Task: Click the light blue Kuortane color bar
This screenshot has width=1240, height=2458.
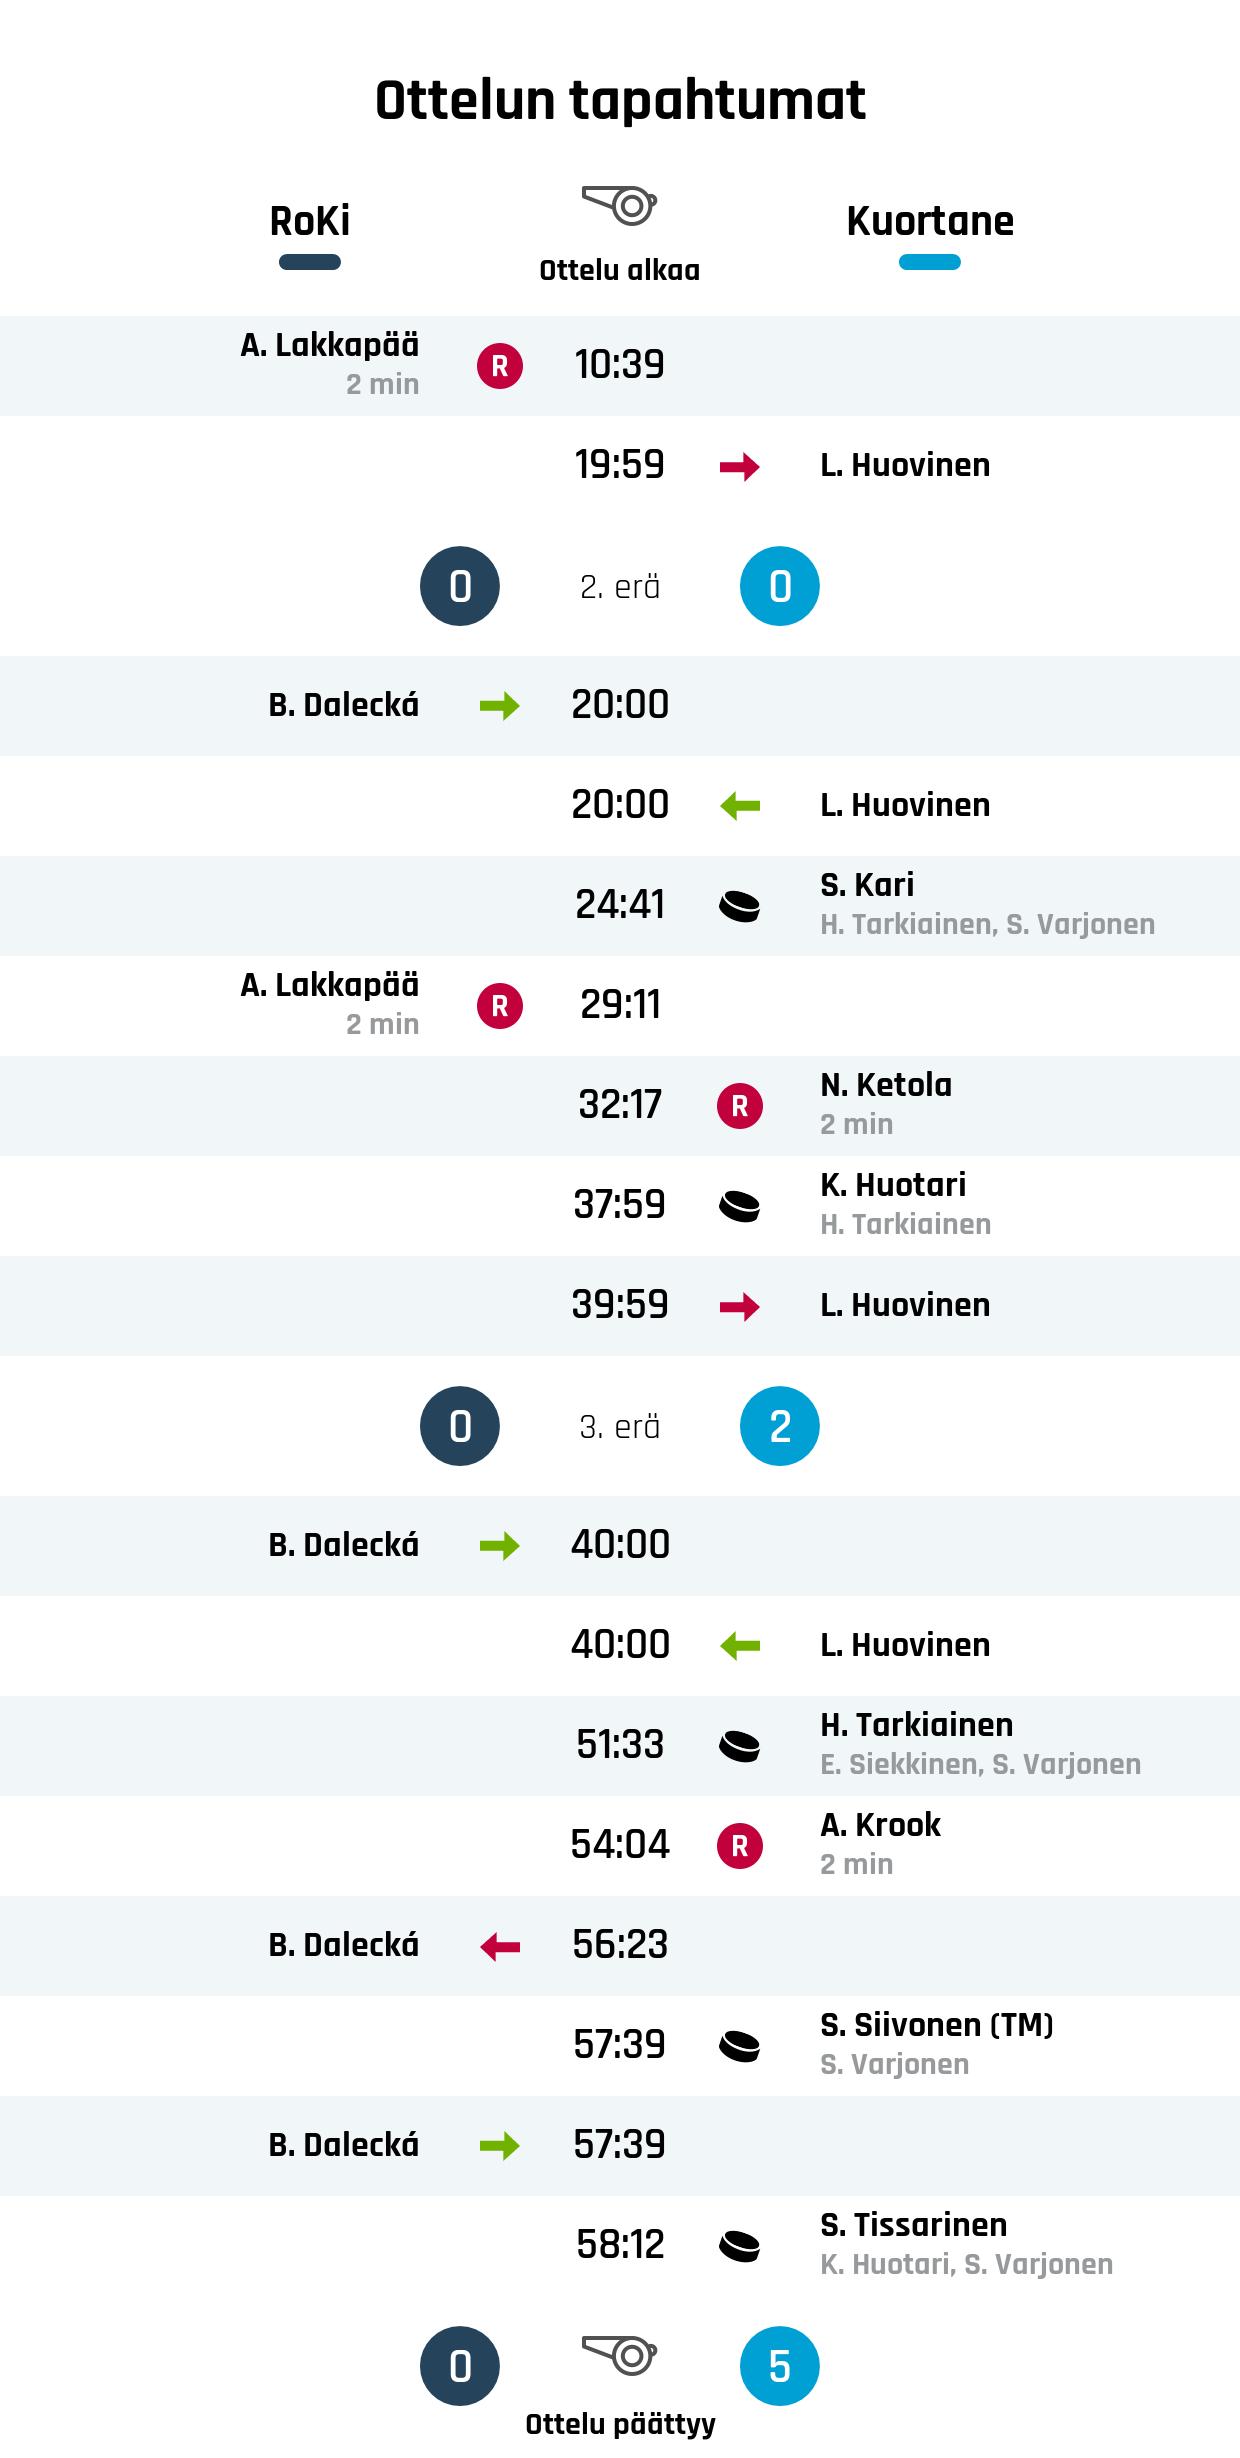Action: coord(930,263)
